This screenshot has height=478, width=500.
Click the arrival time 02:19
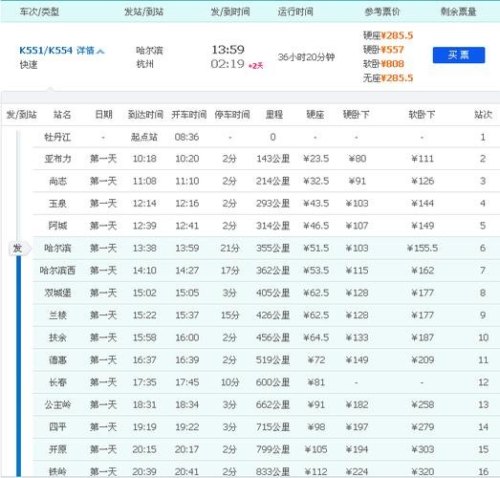pyautogui.click(x=227, y=64)
